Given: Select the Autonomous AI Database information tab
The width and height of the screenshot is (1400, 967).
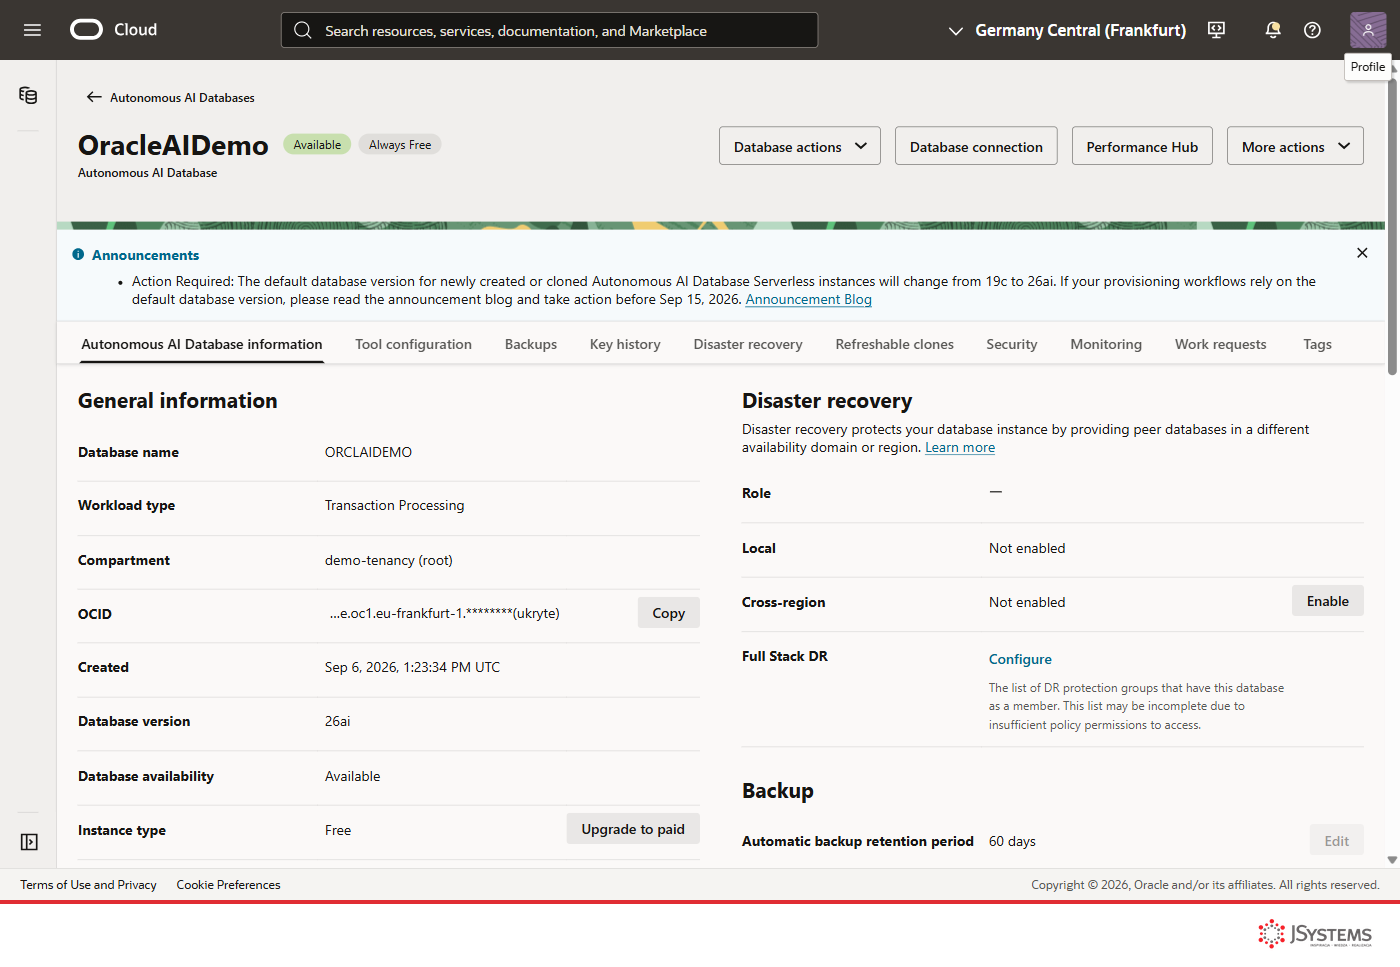Looking at the screenshot, I should click(202, 344).
